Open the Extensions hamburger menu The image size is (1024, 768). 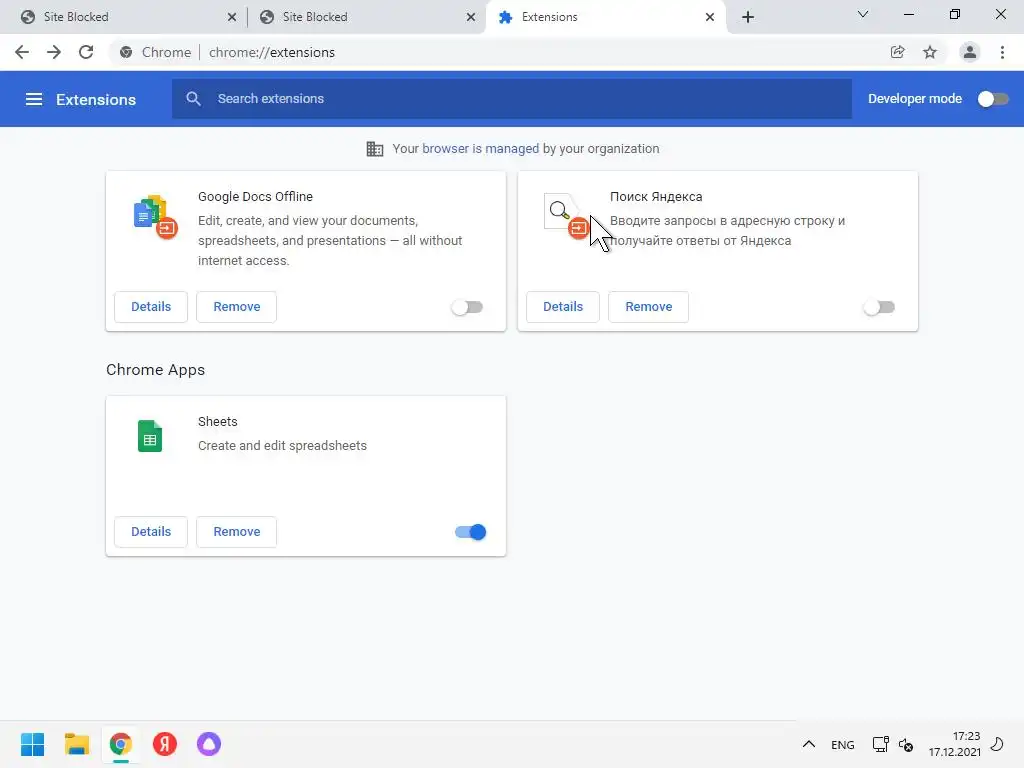tap(34, 99)
